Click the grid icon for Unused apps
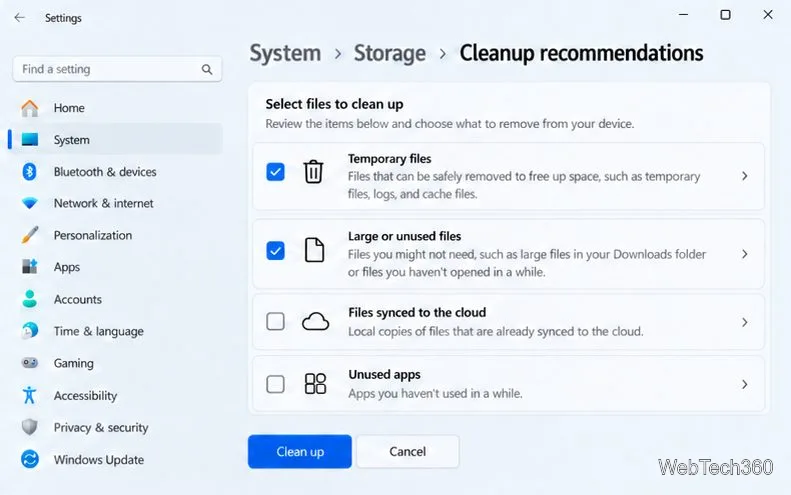 315,383
